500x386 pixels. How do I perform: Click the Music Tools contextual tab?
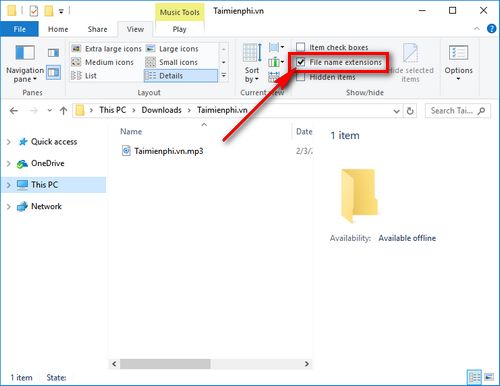[179, 12]
